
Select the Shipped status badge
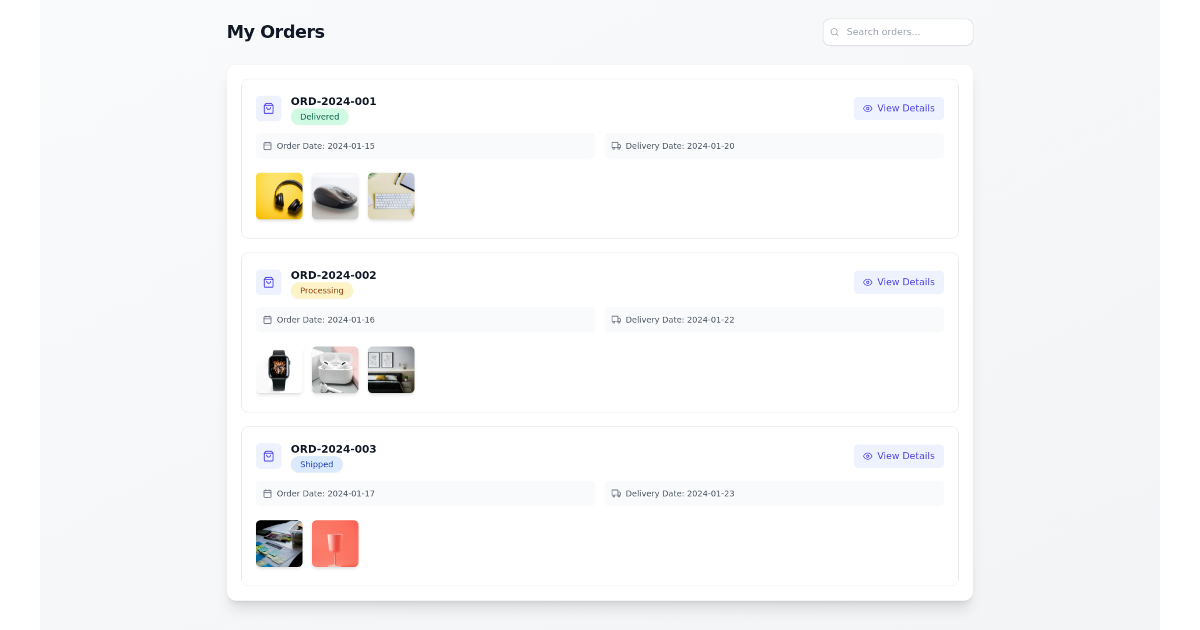point(316,464)
